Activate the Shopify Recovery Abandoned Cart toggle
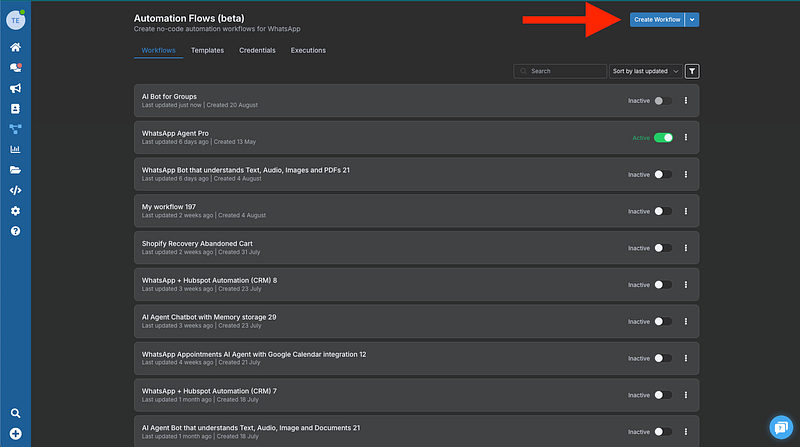The image size is (800, 447). (x=663, y=248)
